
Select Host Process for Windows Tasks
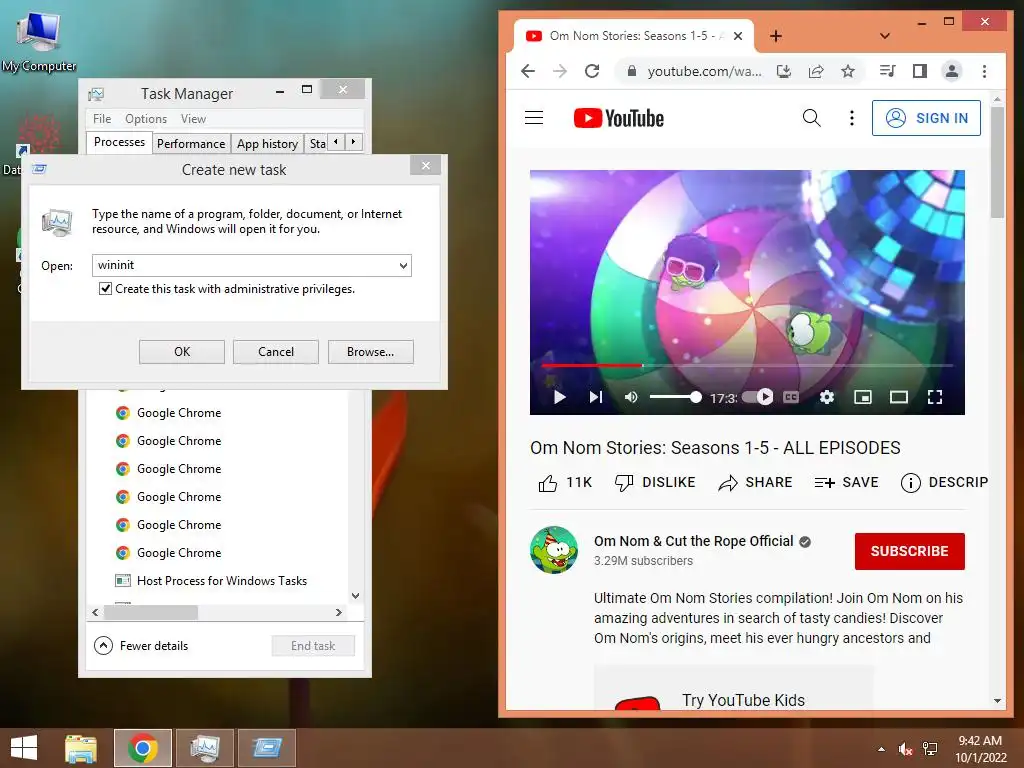pos(222,581)
